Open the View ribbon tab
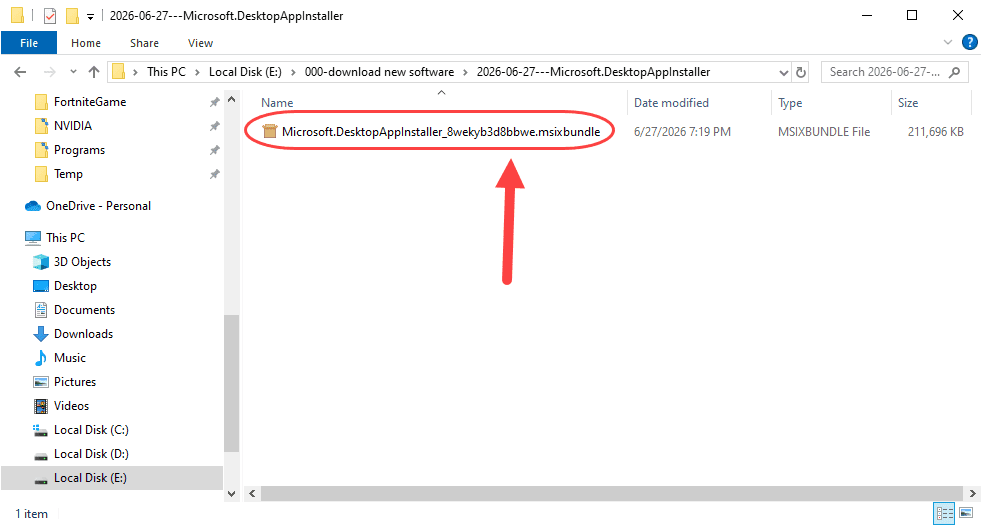 click(x=200, y=43)
